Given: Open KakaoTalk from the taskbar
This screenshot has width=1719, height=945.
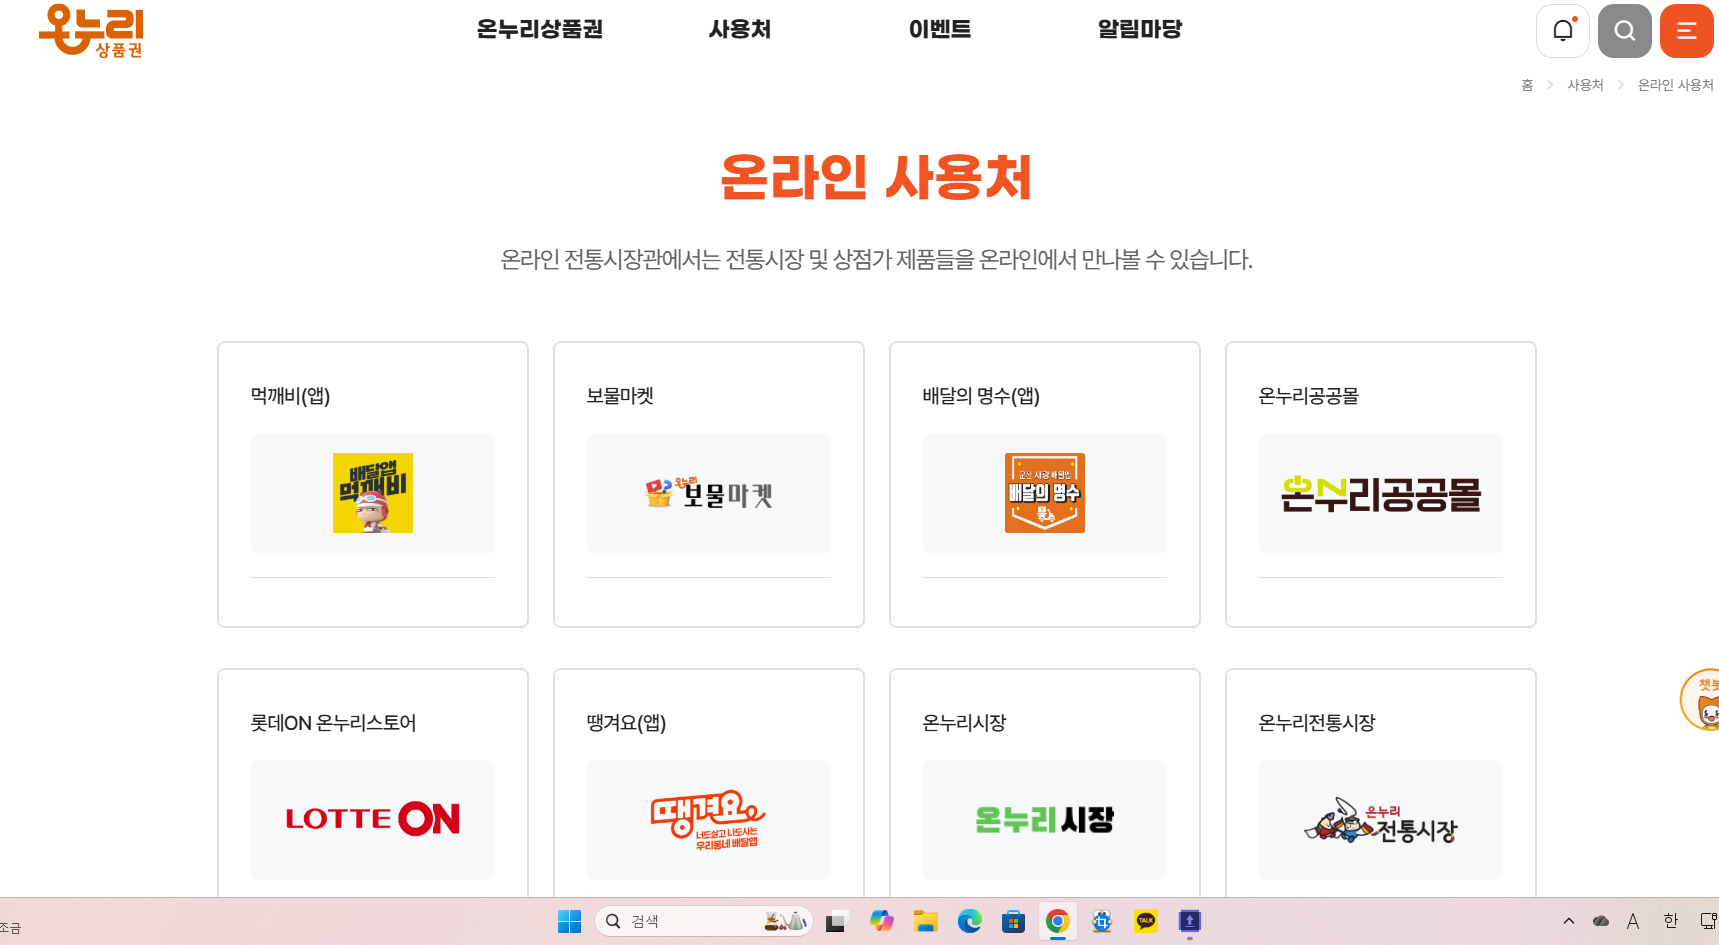Looking at the screenshot, I should click(x=1146, y=921).
